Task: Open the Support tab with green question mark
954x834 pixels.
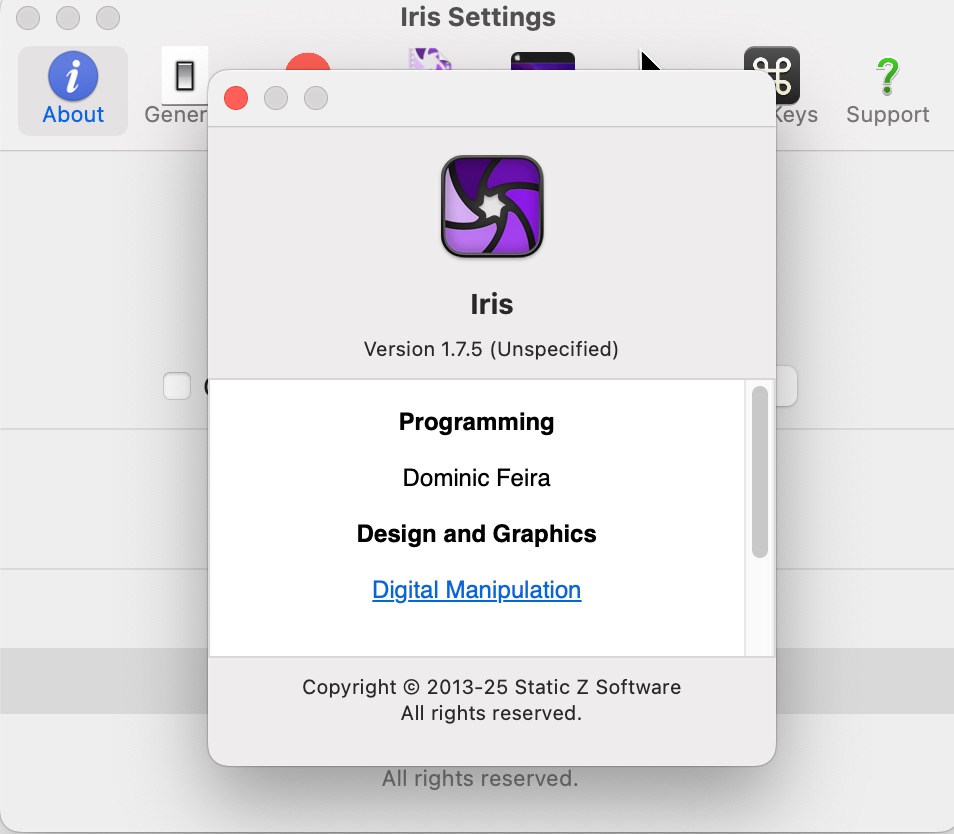Action: pyautogui.click(x=887, y=90)
